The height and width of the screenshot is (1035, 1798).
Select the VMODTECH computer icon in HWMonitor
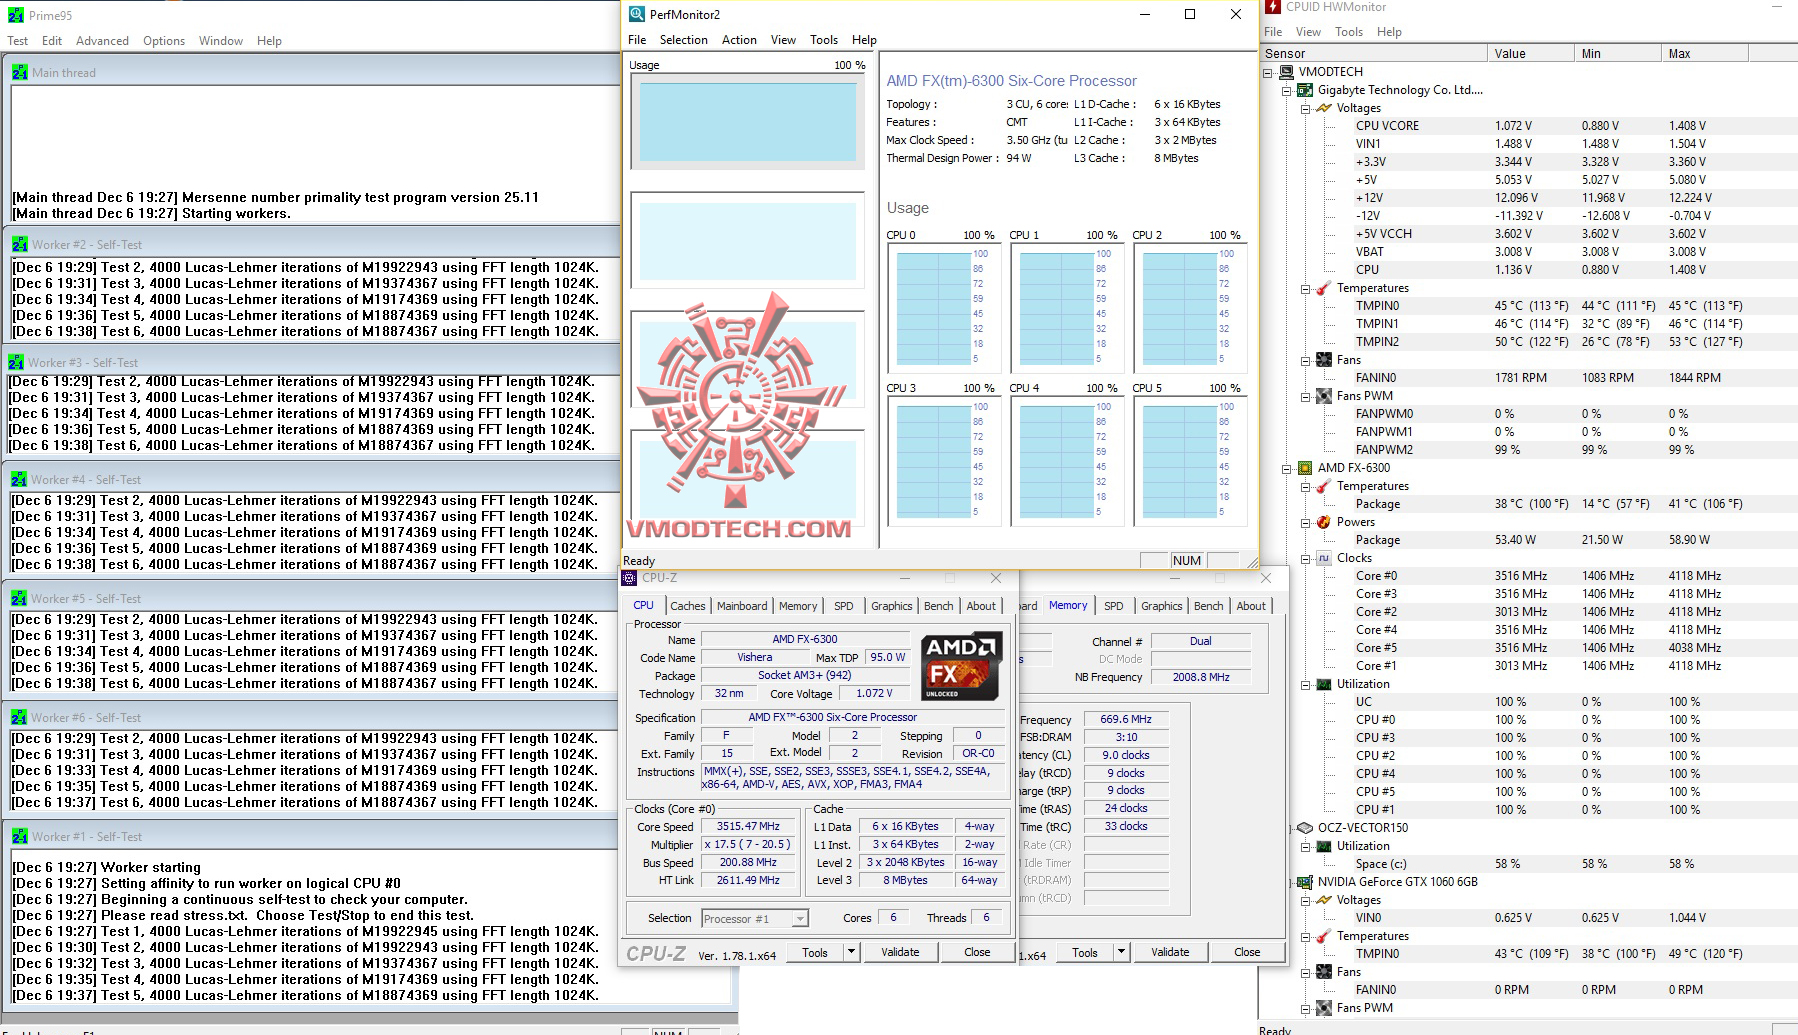tap(1286, 72)
